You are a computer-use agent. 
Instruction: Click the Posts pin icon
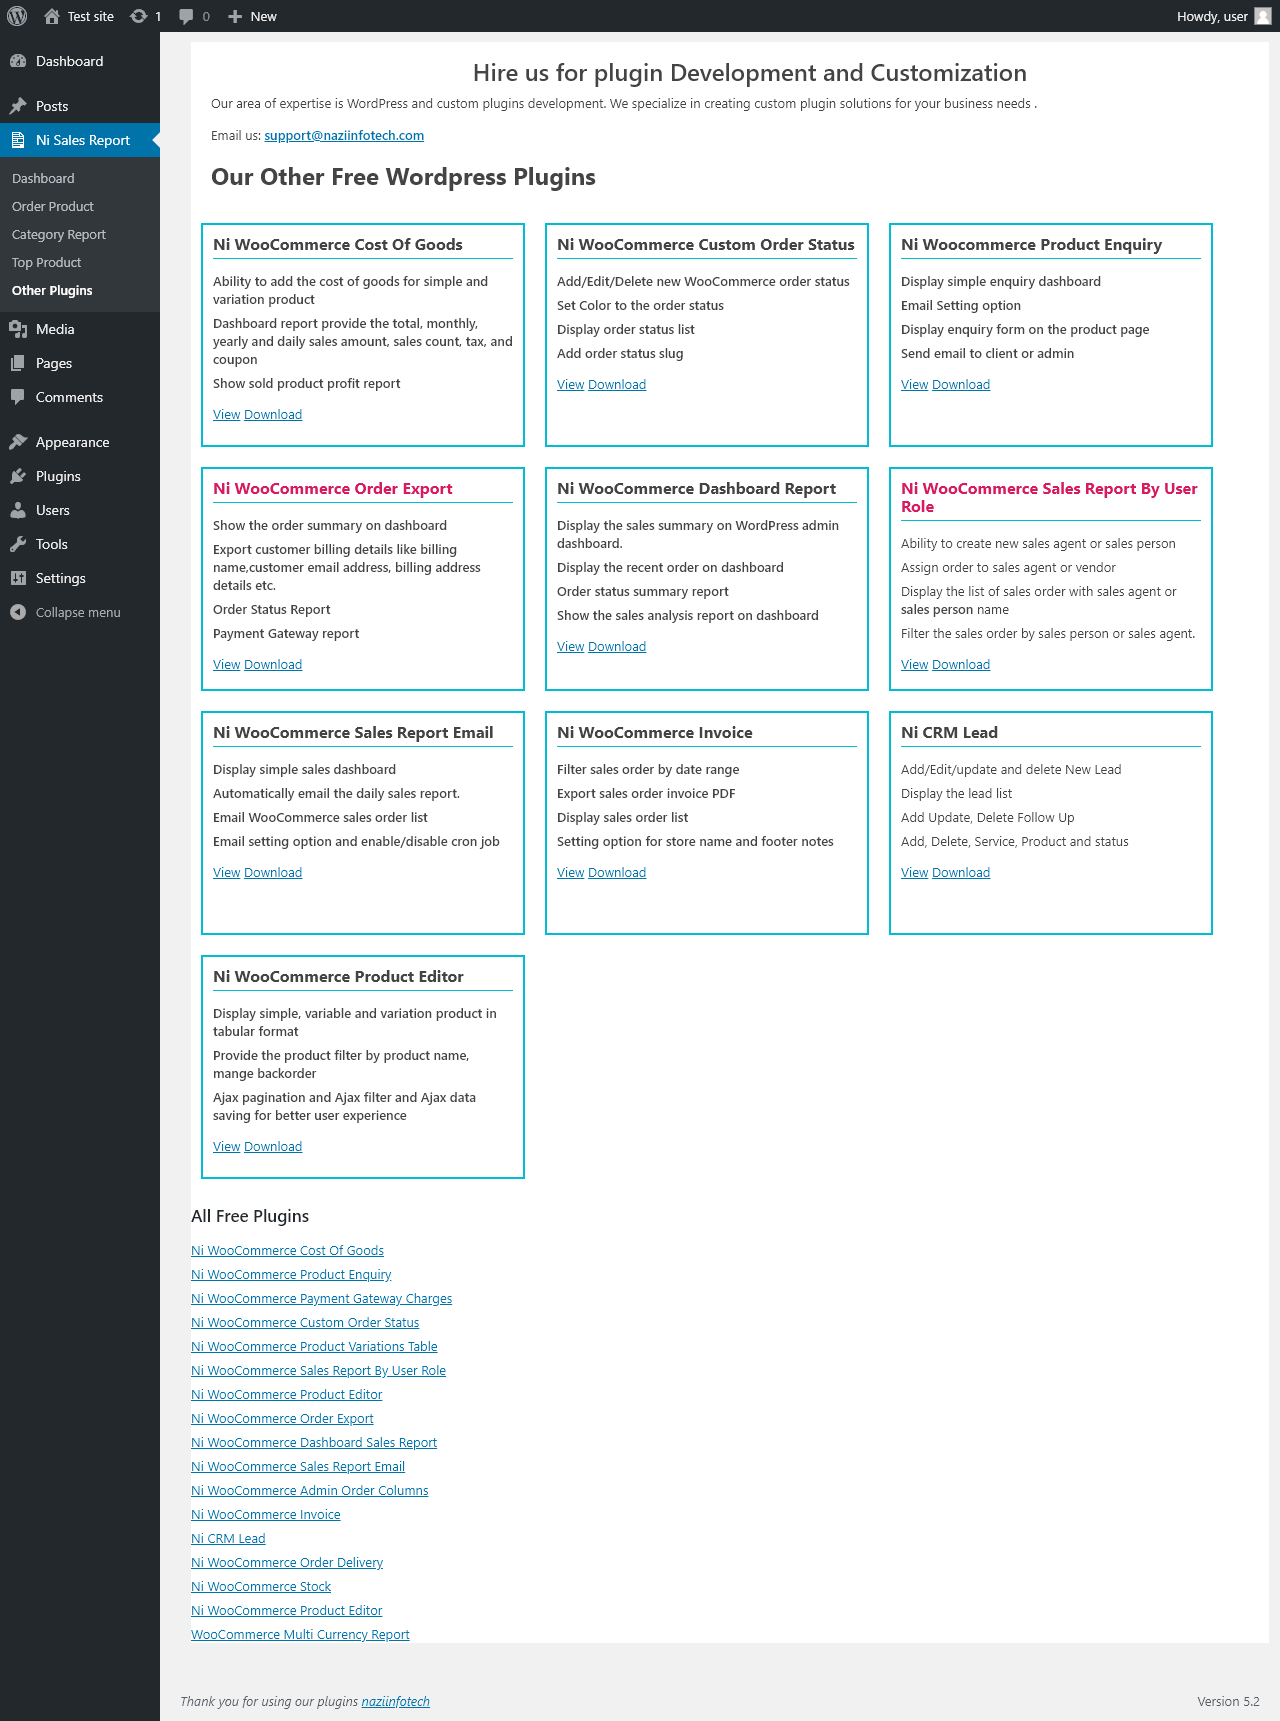pos(18,106)
